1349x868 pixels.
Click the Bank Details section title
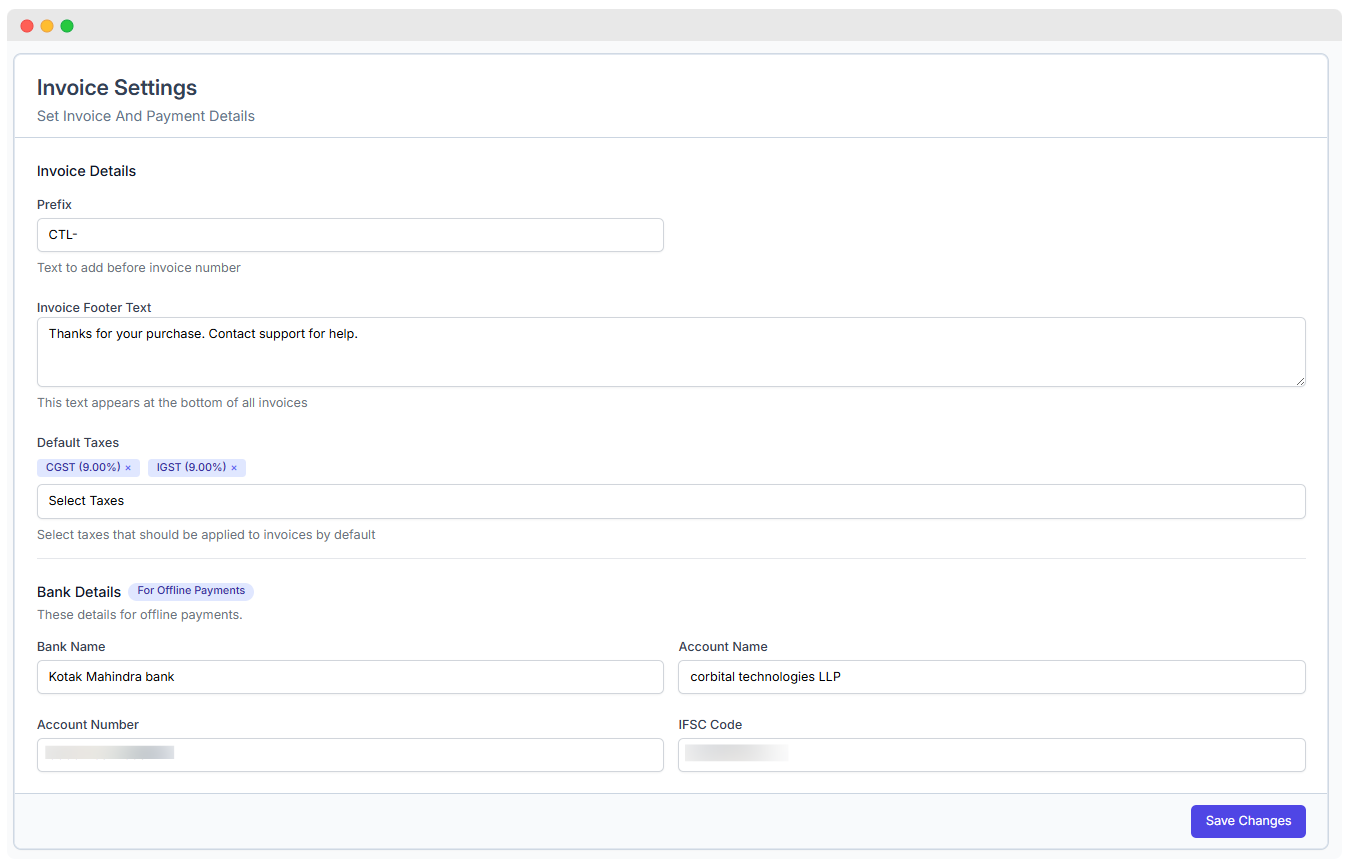79,592
